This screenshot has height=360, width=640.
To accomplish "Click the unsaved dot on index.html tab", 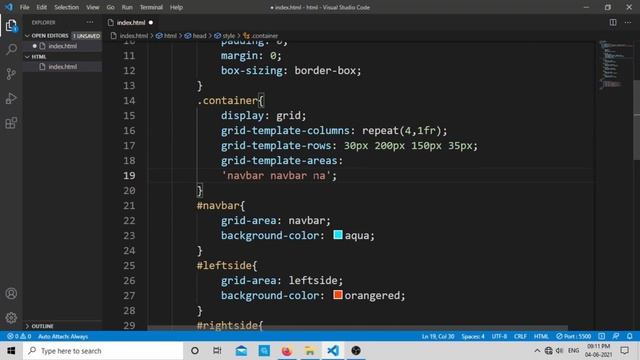I will pos(151,22).
